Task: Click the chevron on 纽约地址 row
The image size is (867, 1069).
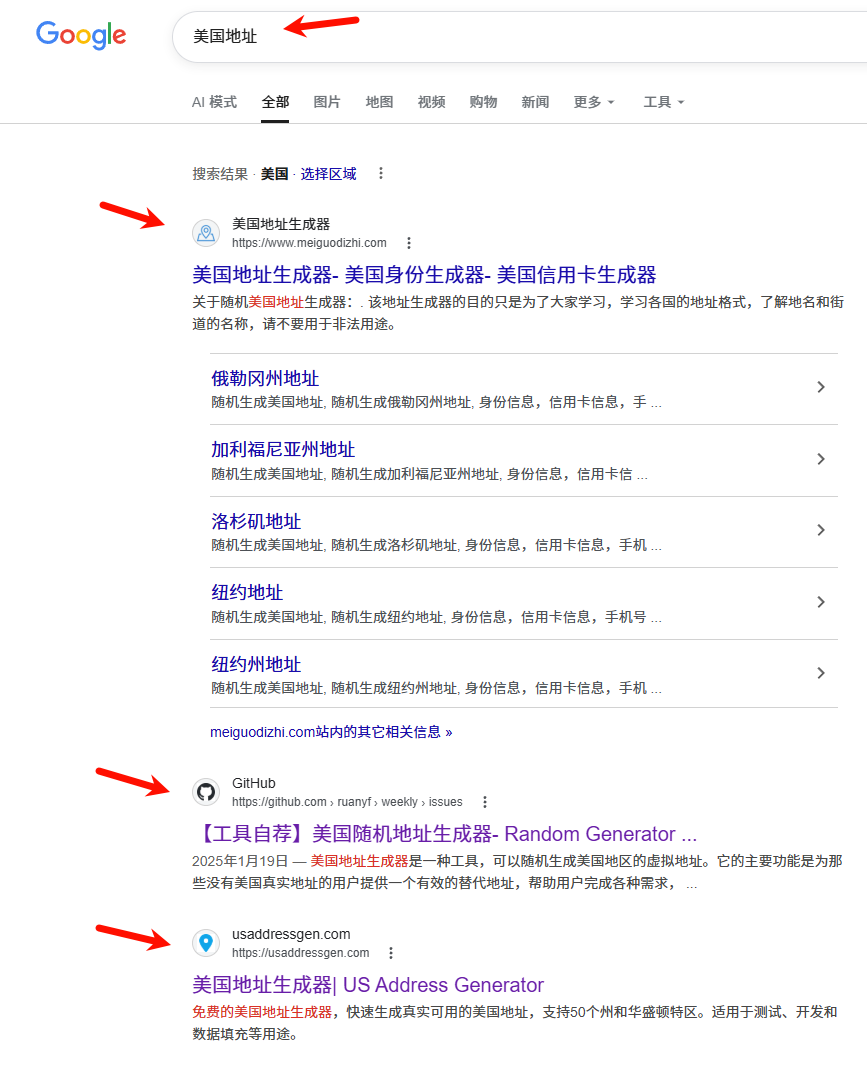Action: coord(821,602)
